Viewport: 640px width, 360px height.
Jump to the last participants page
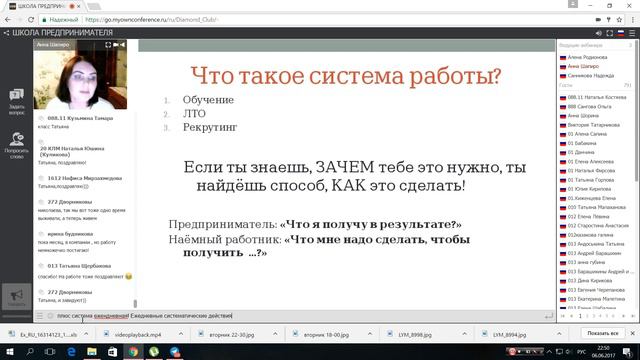[633, 316]
